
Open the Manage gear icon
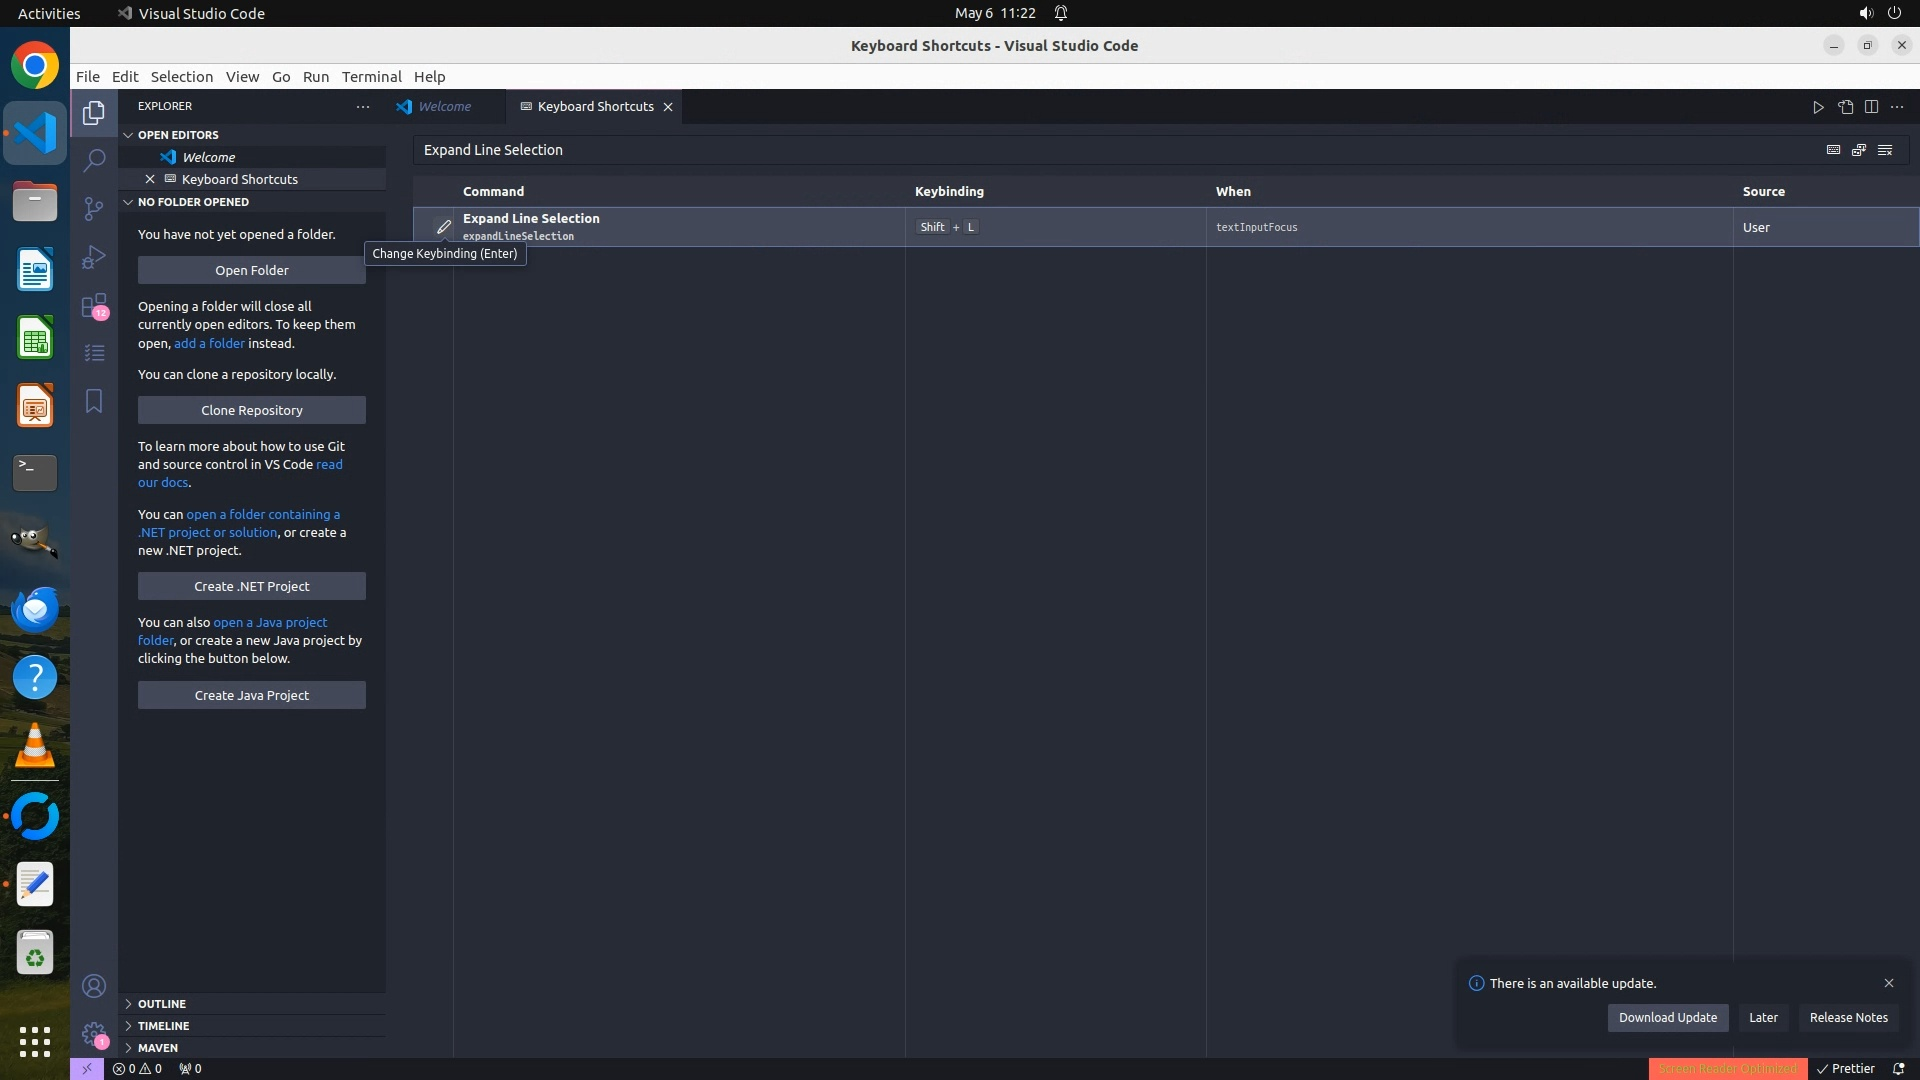click(94, 1034)
